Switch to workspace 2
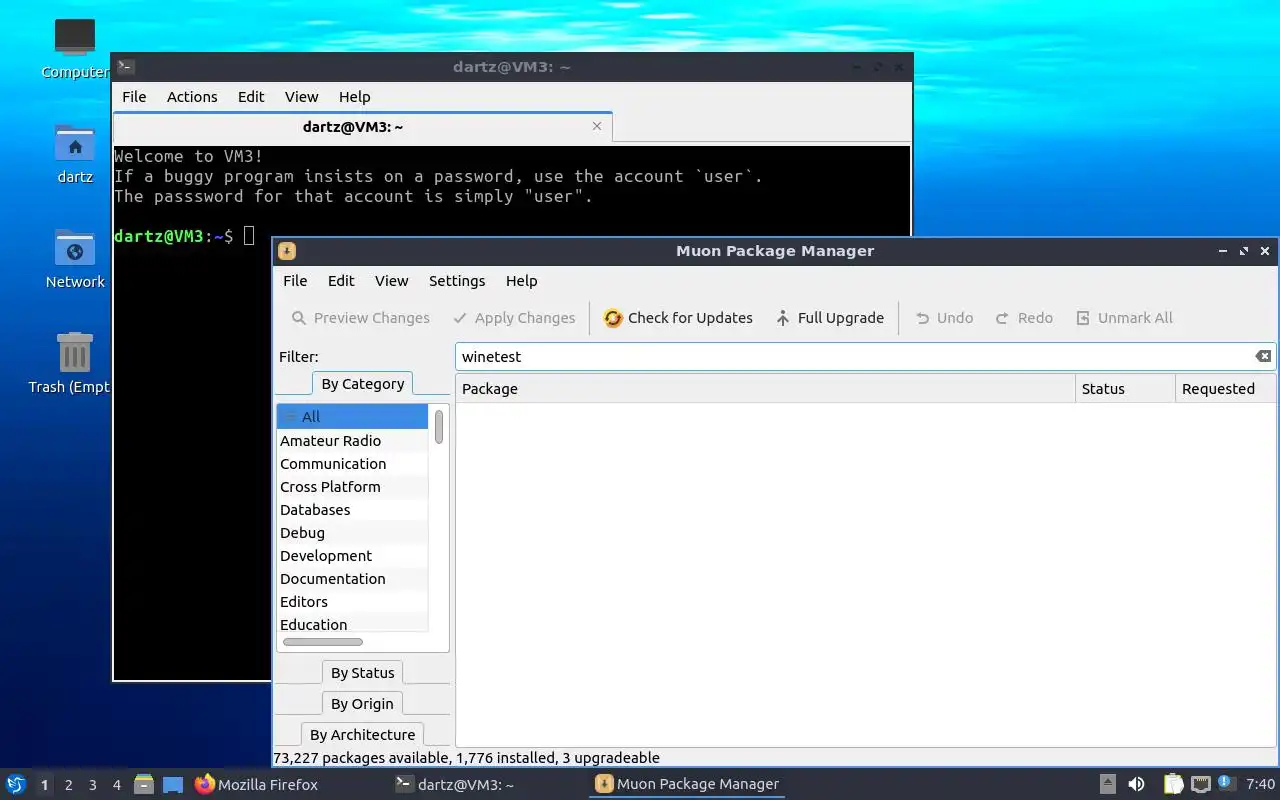 (68, 785)
